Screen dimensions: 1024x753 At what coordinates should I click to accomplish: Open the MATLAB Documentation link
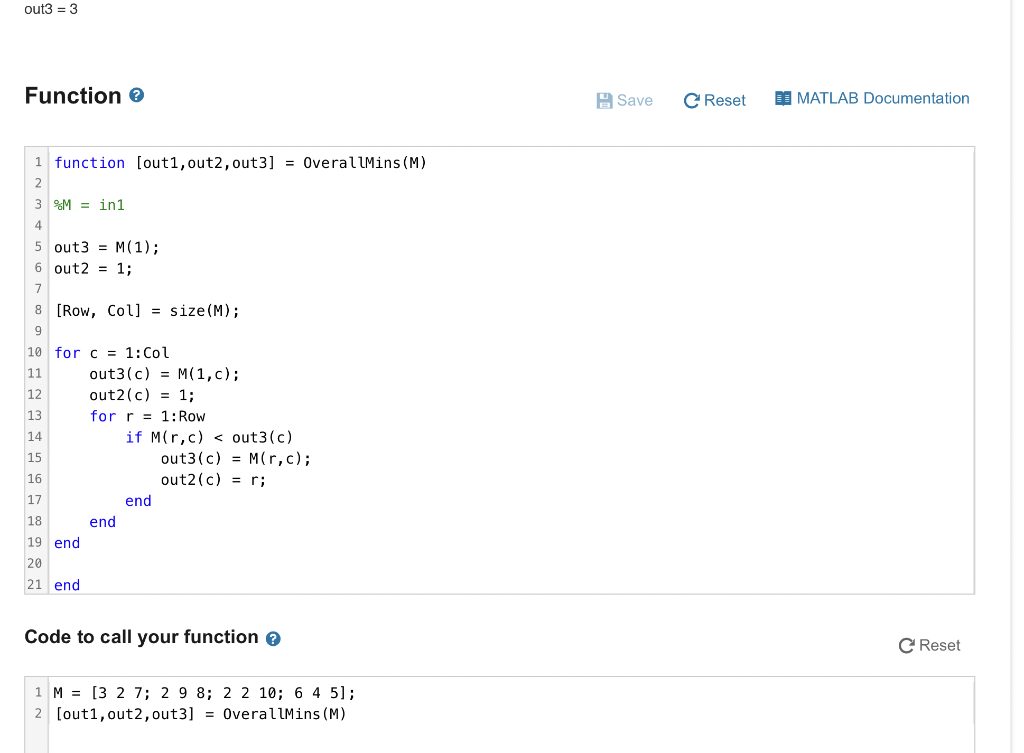pos(872,99)
